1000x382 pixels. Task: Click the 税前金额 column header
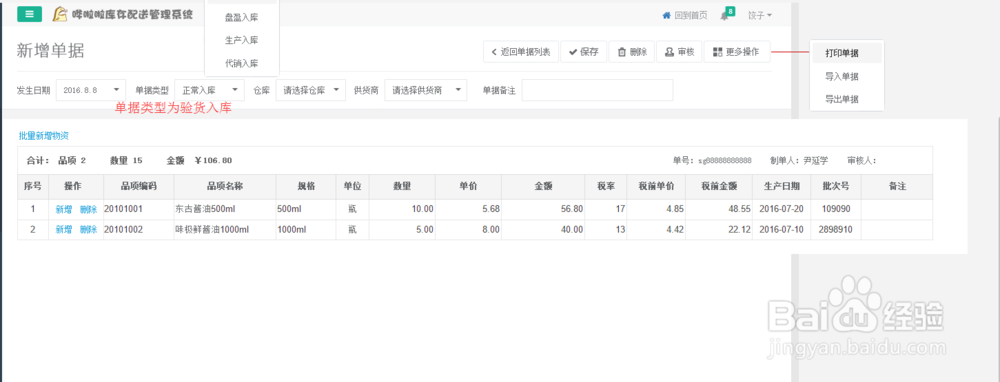[719, 186]
